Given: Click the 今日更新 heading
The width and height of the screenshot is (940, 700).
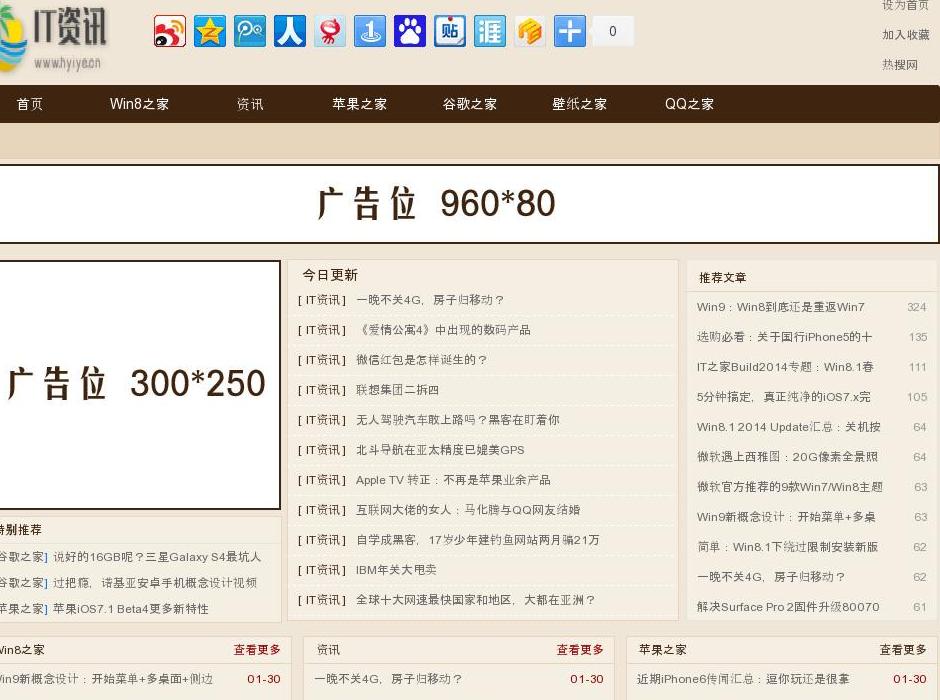Looking at the screenshot, I should [330, 275].
